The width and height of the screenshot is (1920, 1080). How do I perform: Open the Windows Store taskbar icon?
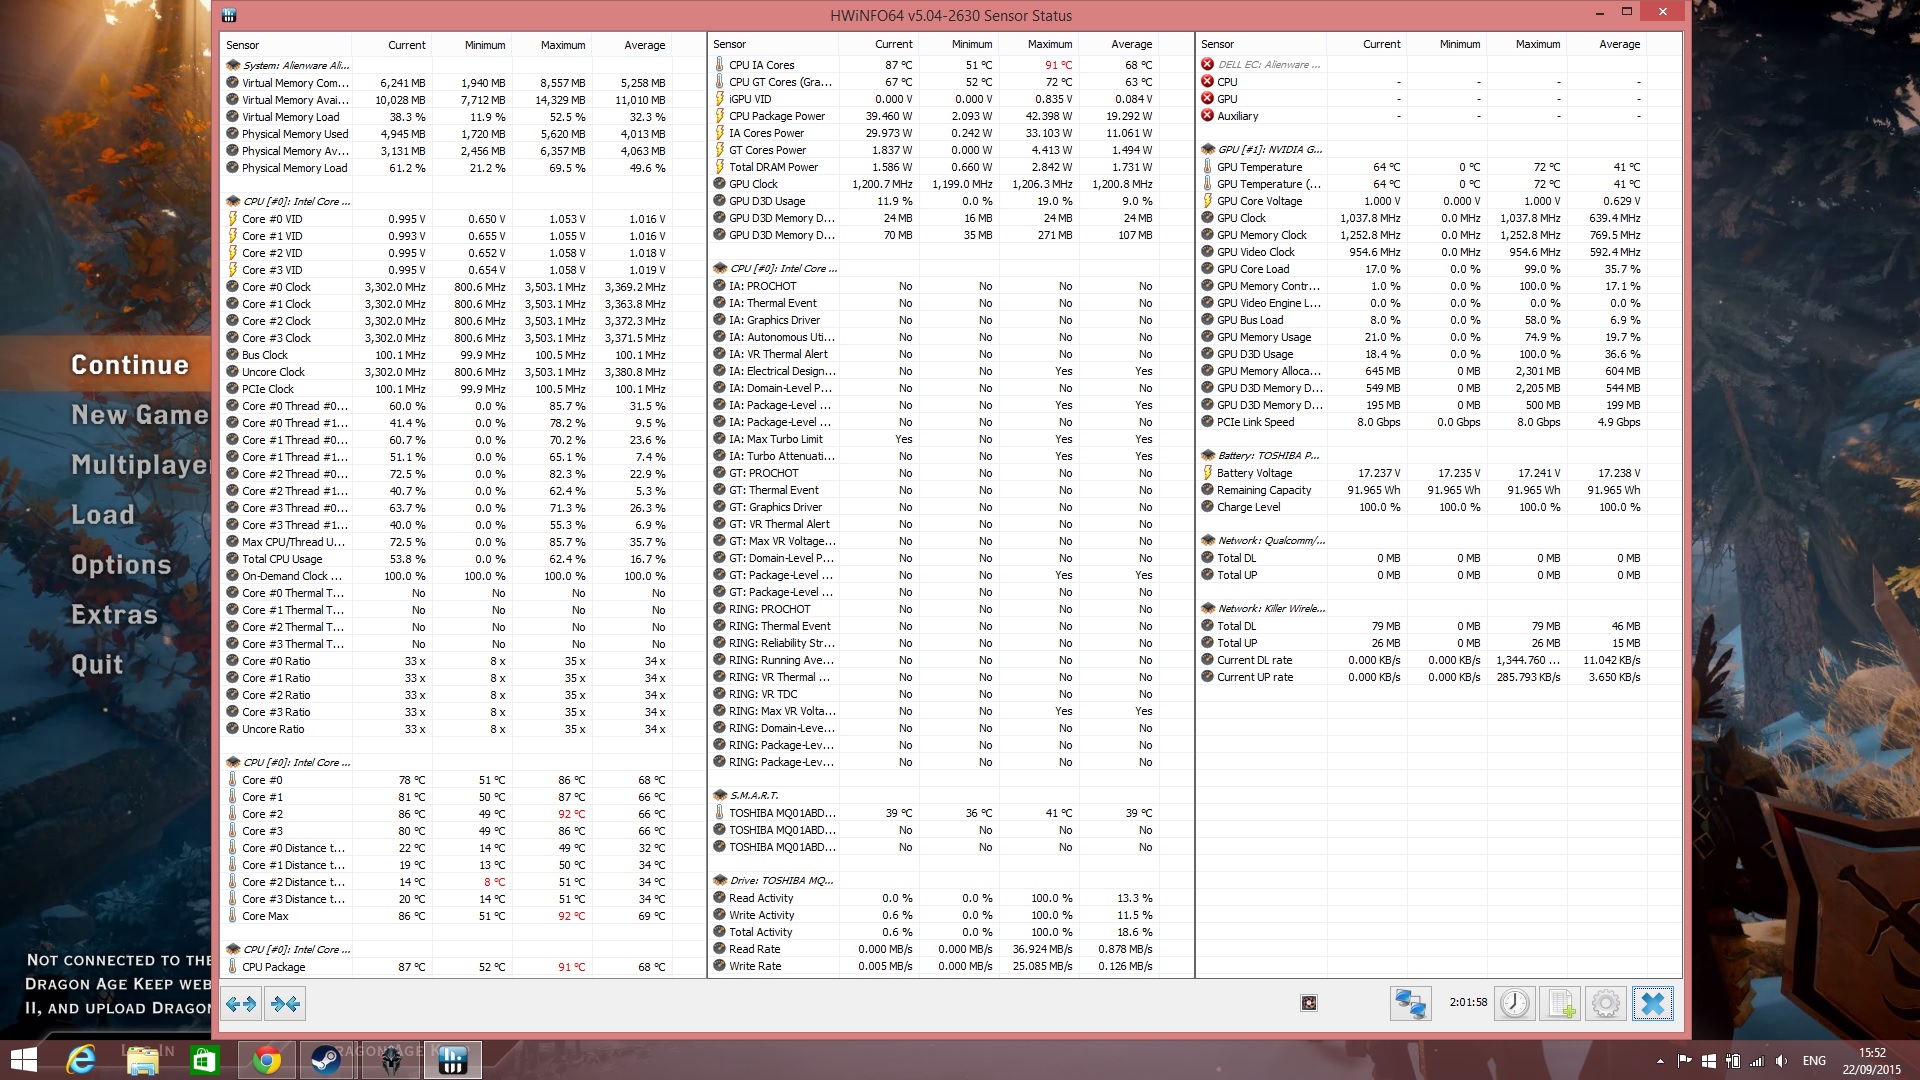tap(204, 1060)
